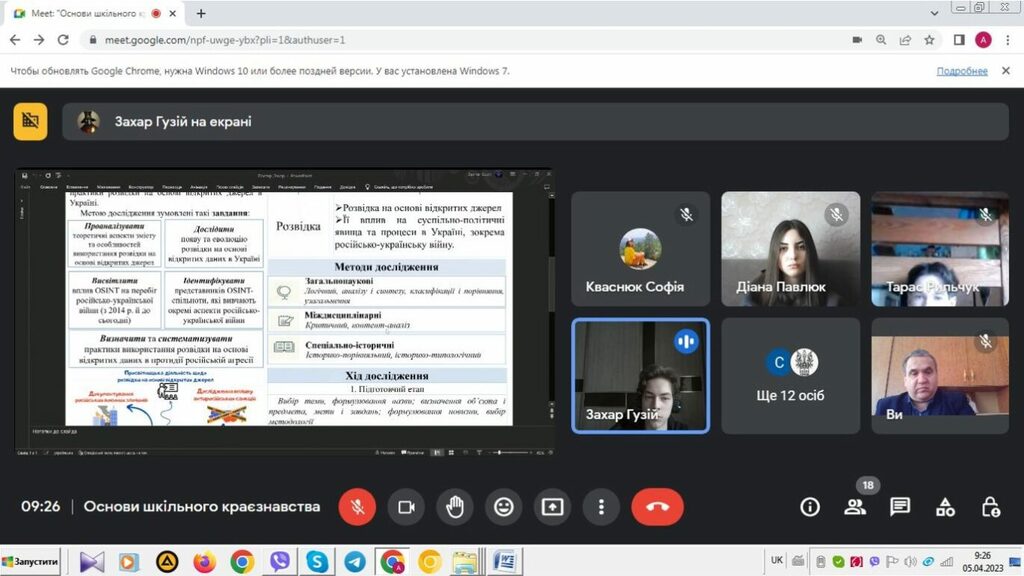The width and height of the screenshot is (1024, 576).
Task: Open a new browser tab
Action: click(201, 14)
